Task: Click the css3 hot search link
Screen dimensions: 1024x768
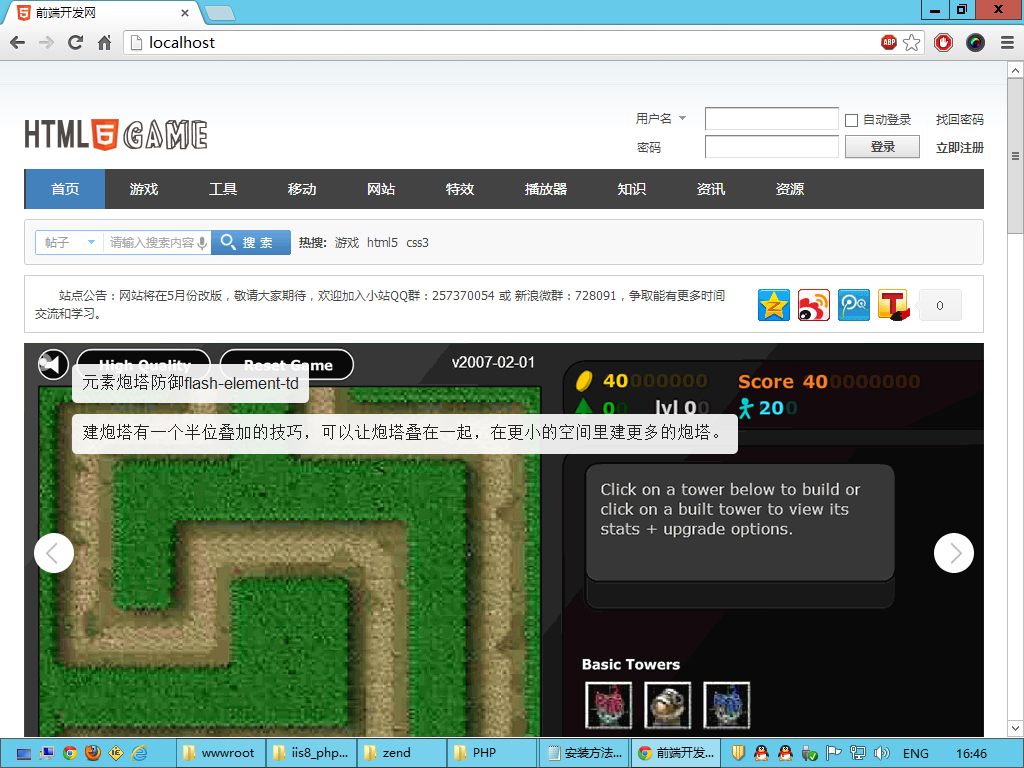Action: pos(417,243)
